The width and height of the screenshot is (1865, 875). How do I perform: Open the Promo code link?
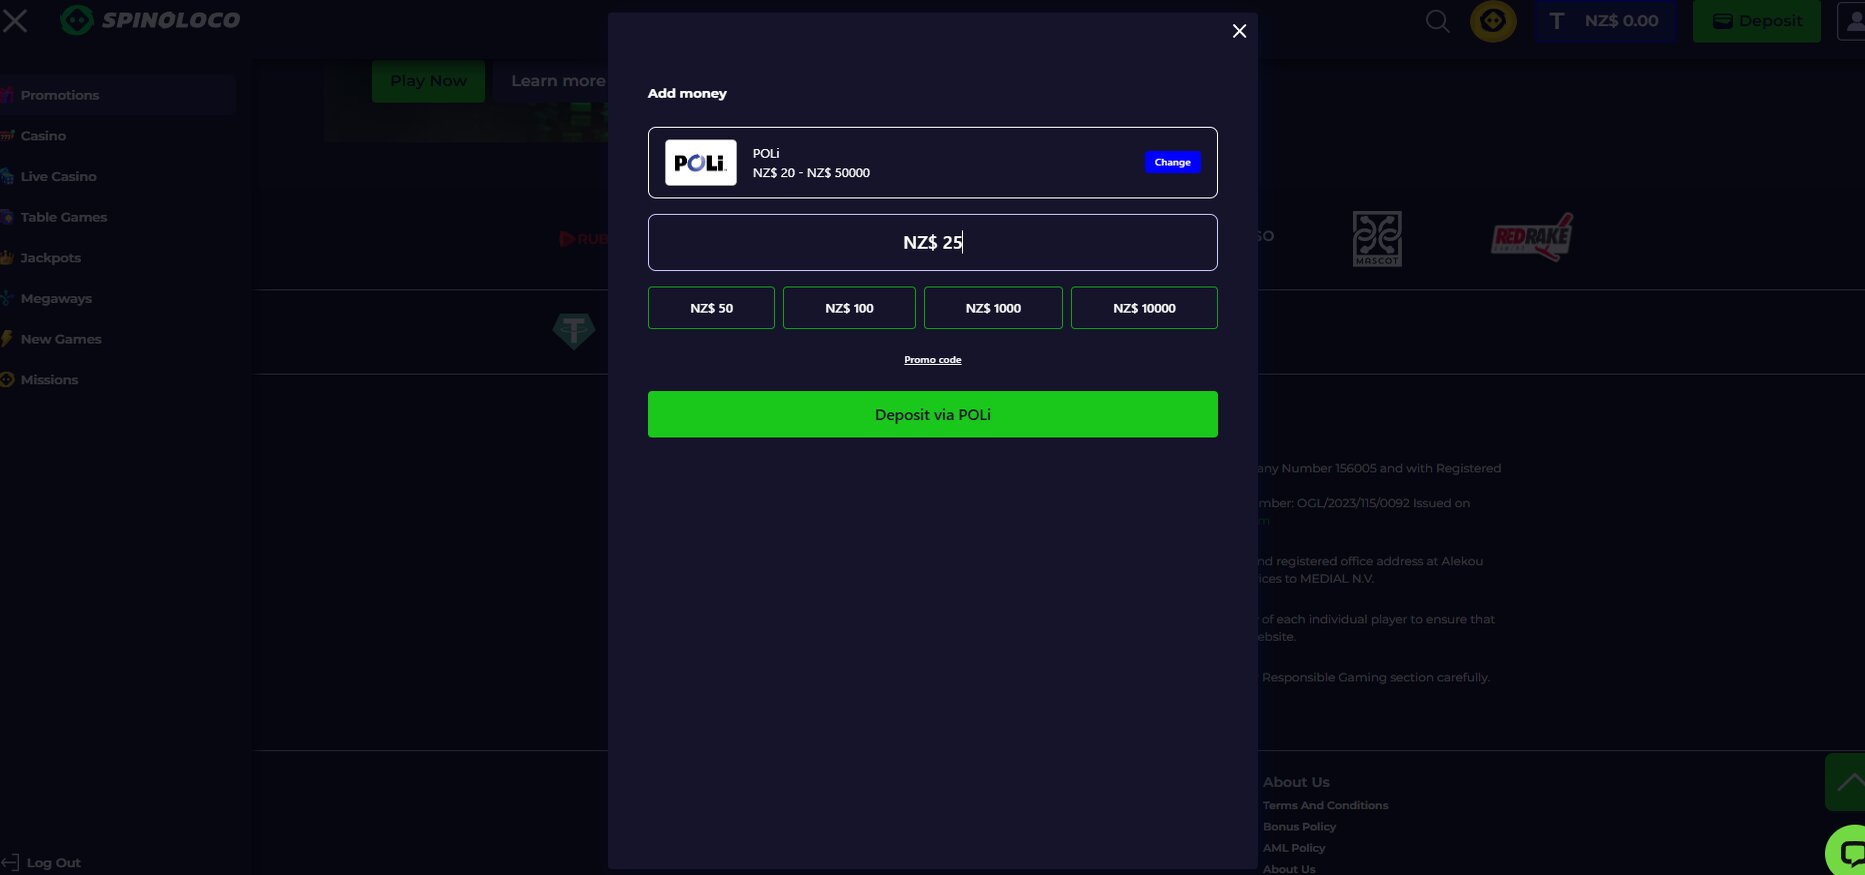point(932,360)
